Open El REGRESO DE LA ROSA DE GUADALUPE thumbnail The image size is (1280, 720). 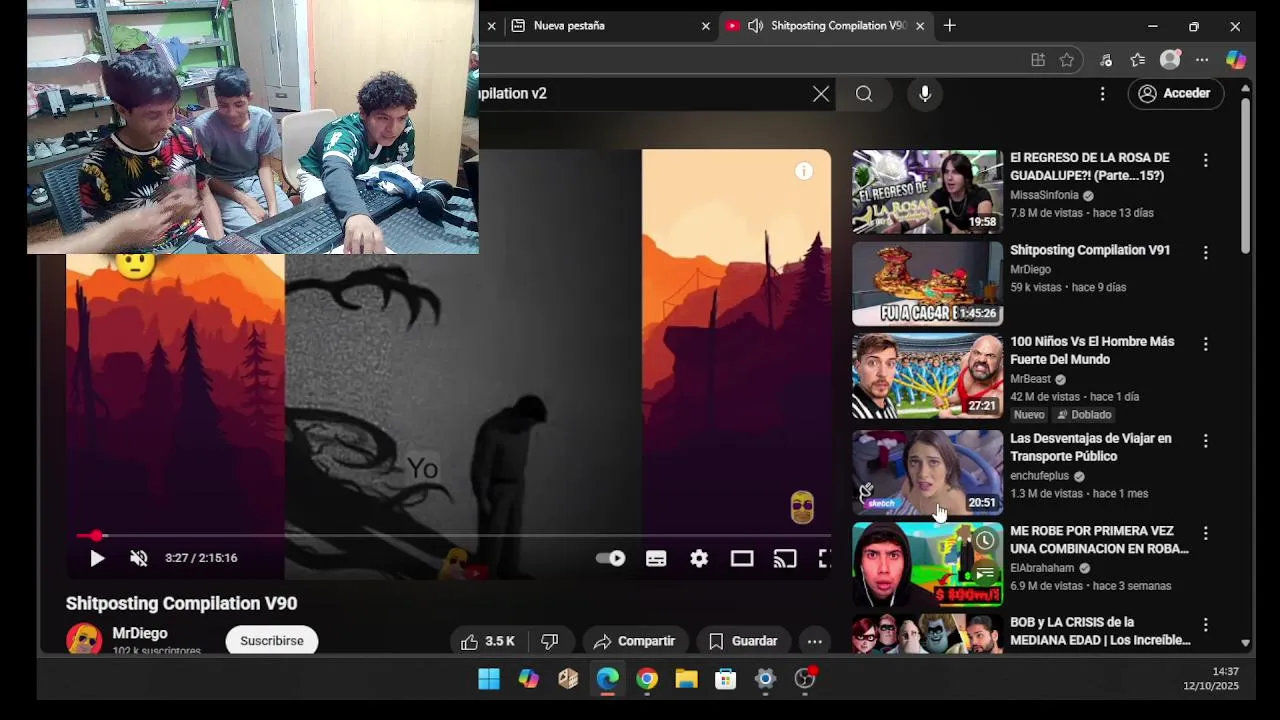(927, 192)
